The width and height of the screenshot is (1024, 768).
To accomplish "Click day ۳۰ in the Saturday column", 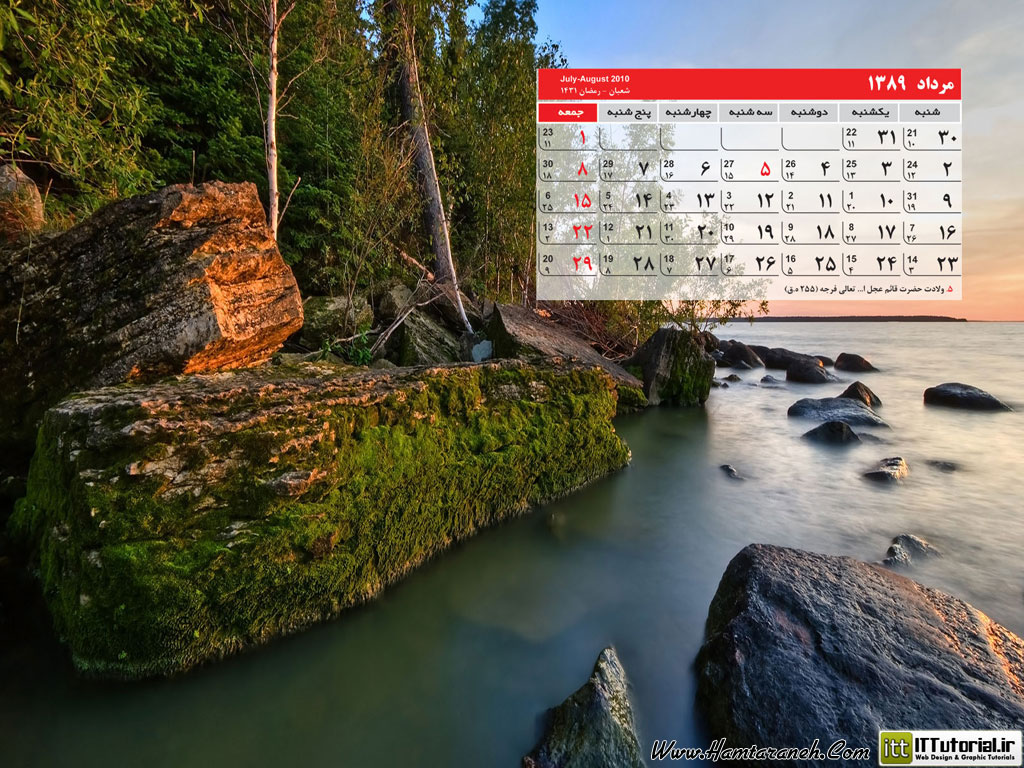I will [946, 138].
